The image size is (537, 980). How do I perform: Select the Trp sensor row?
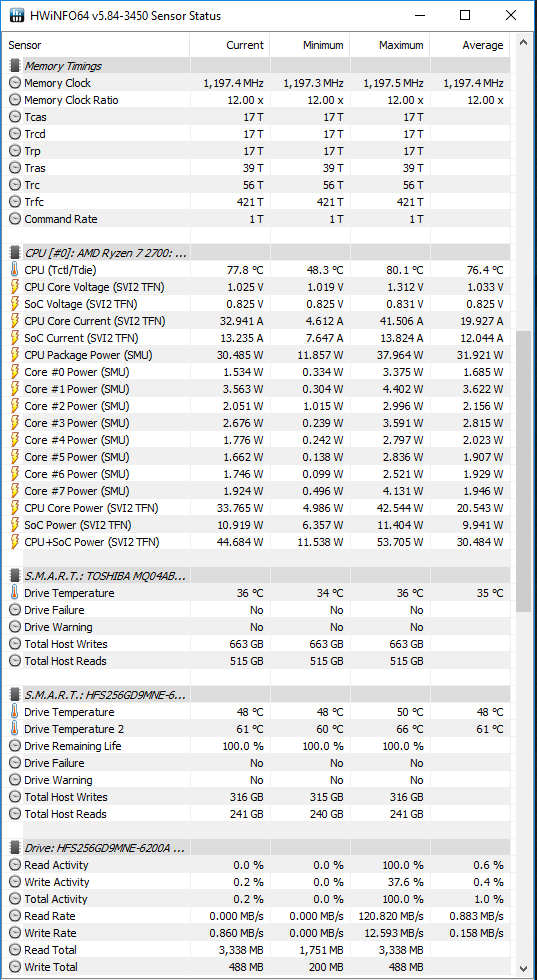click(257, 151)
